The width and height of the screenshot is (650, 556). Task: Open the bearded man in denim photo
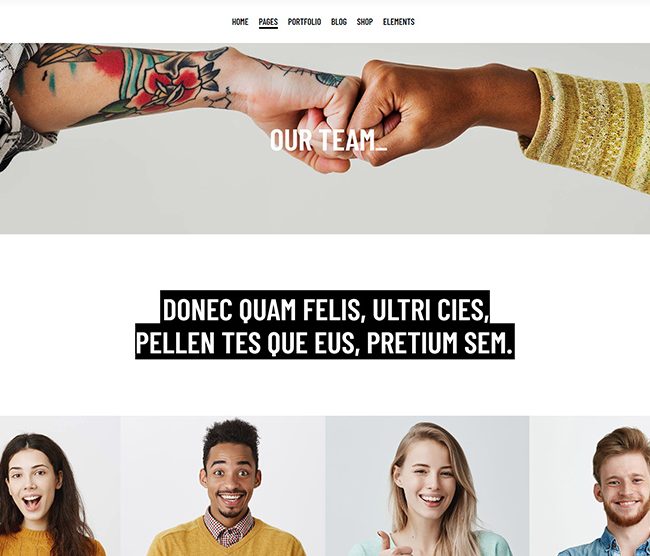pyautogui.click(x=589, y=486)
